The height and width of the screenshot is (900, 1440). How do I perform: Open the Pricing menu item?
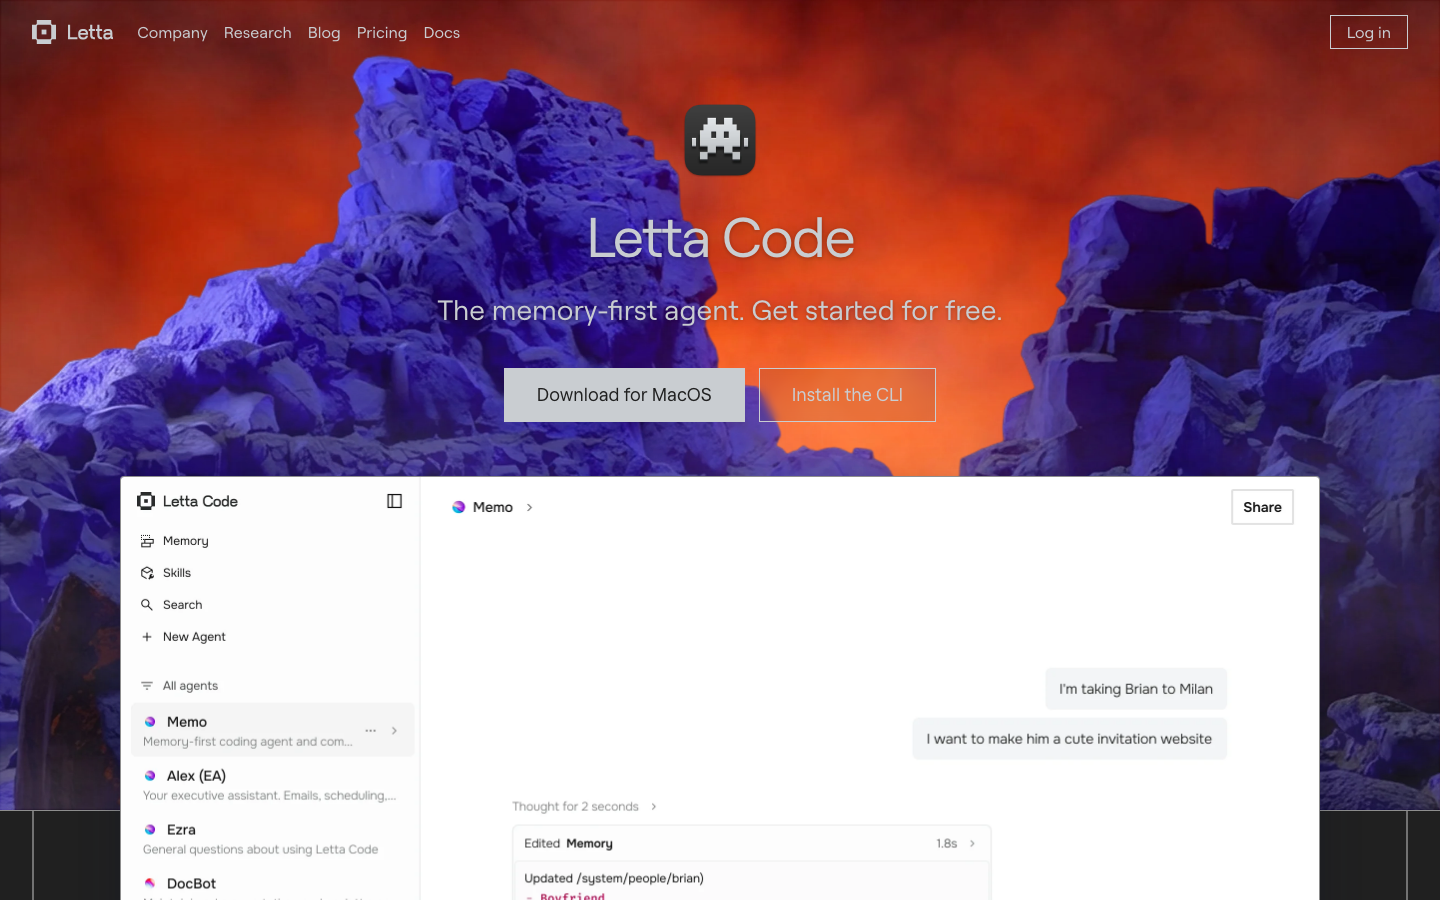click(x=382, y=33)
